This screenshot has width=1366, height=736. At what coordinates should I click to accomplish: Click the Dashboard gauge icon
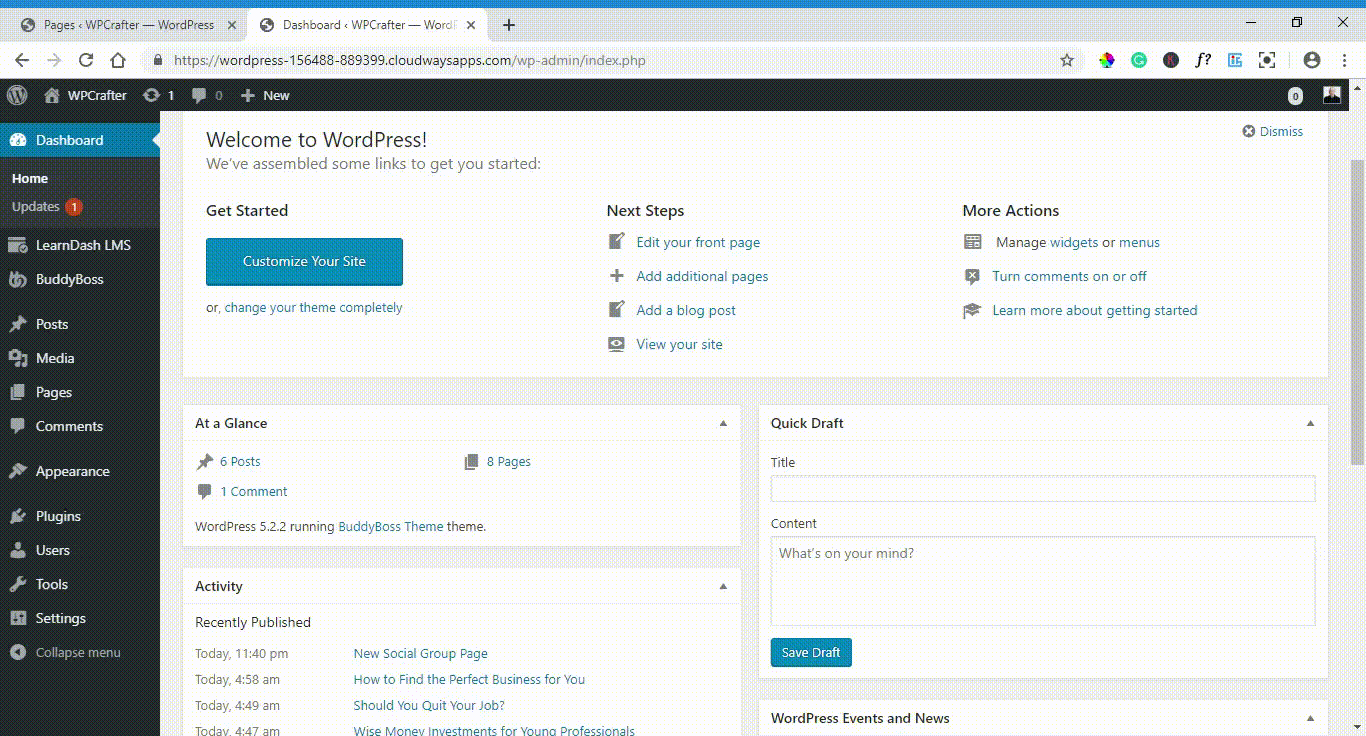(18, 140)
